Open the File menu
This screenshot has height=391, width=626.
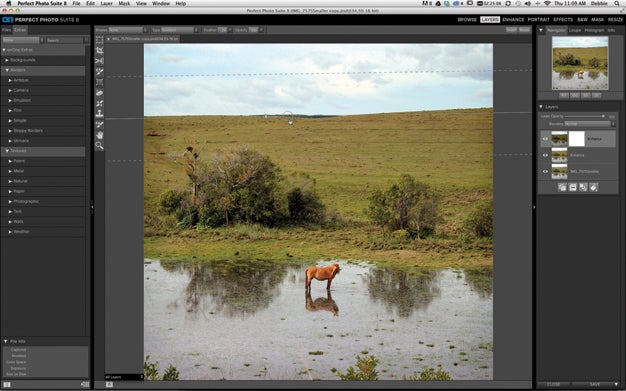(x=76, y=4)
